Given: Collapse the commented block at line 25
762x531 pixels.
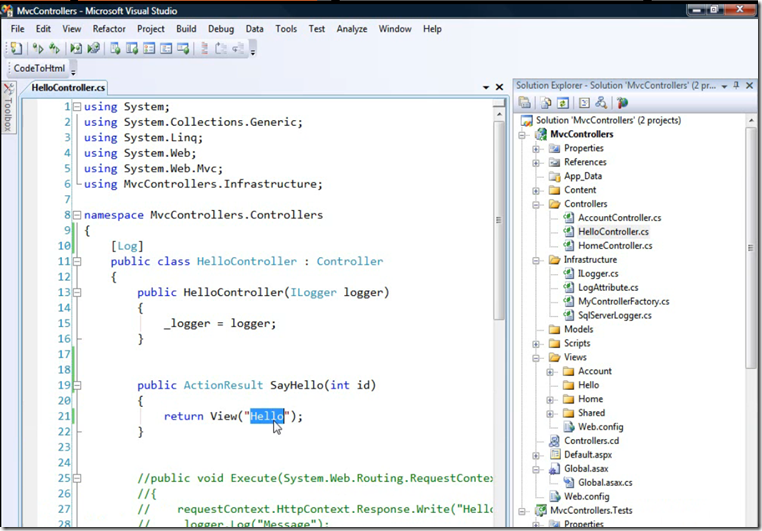Looking at the screenshot, I should pos(77,478).
